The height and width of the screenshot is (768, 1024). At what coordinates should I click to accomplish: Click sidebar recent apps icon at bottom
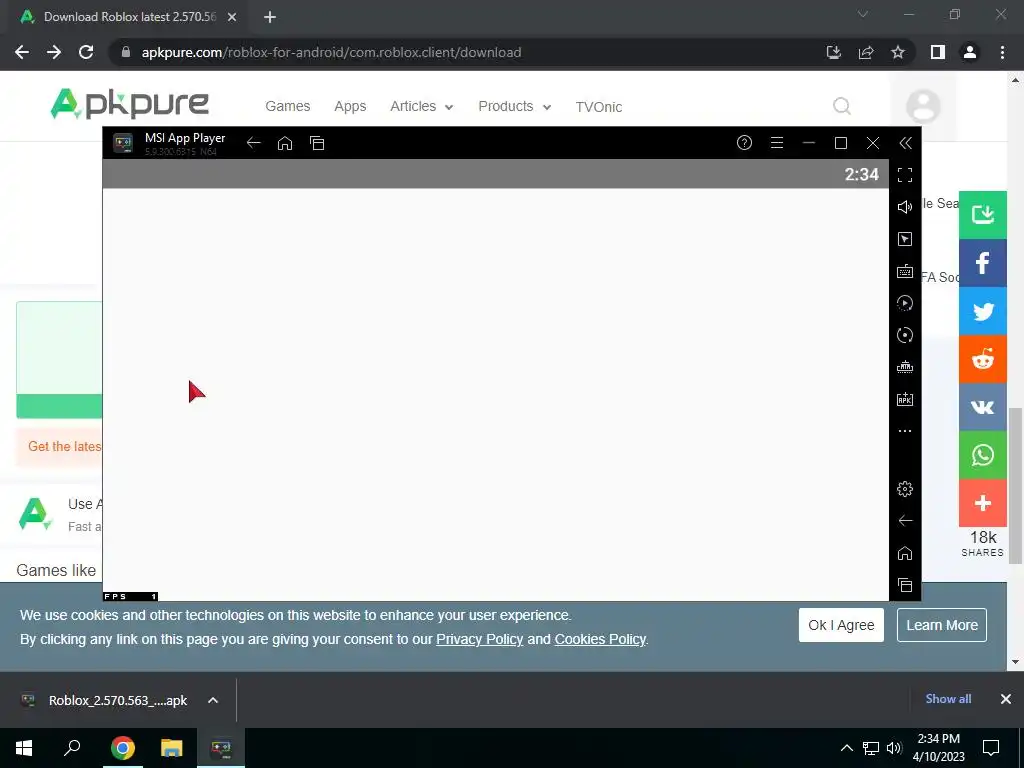coord(905,585)
